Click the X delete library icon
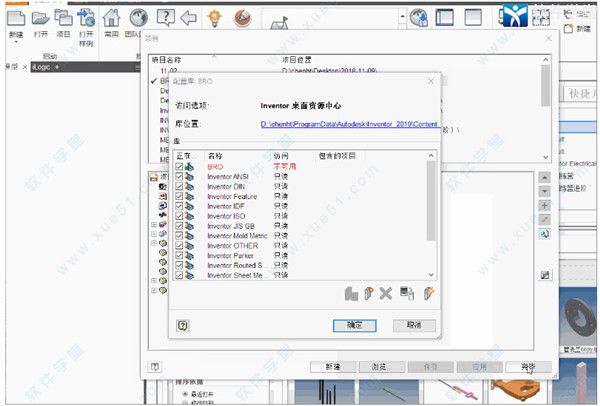The image size is (600, 406). coord(386,293)
